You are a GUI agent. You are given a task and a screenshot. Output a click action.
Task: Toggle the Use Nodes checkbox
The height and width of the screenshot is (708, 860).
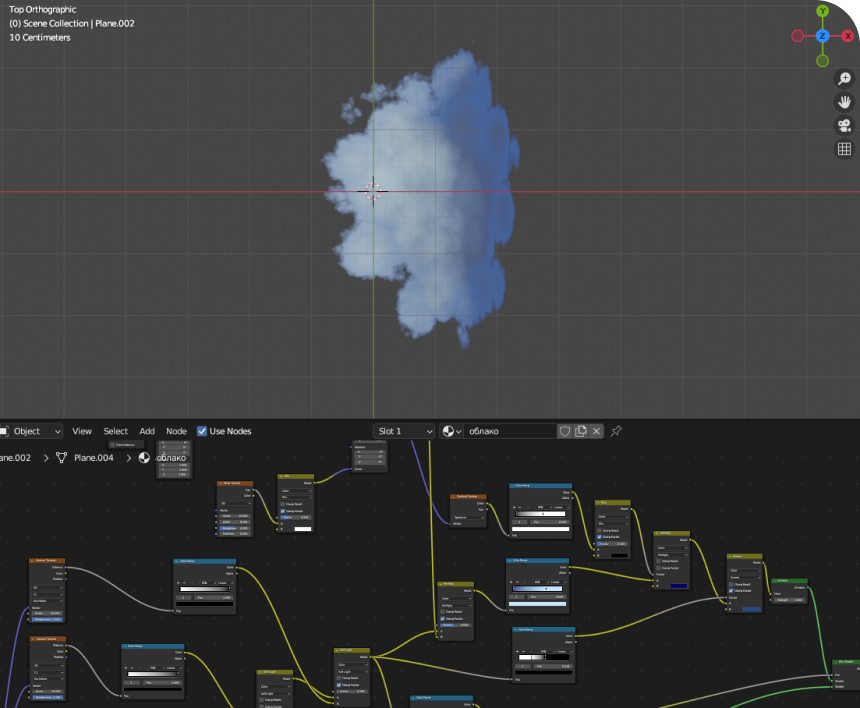tap(203, 431)
